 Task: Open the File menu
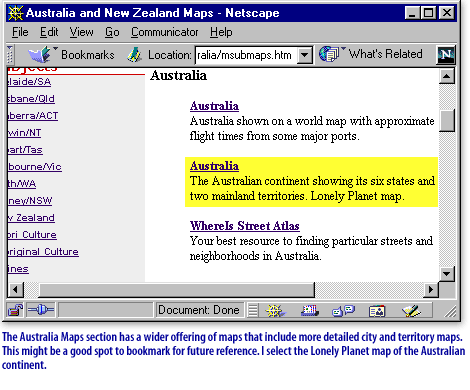point(20,32)
